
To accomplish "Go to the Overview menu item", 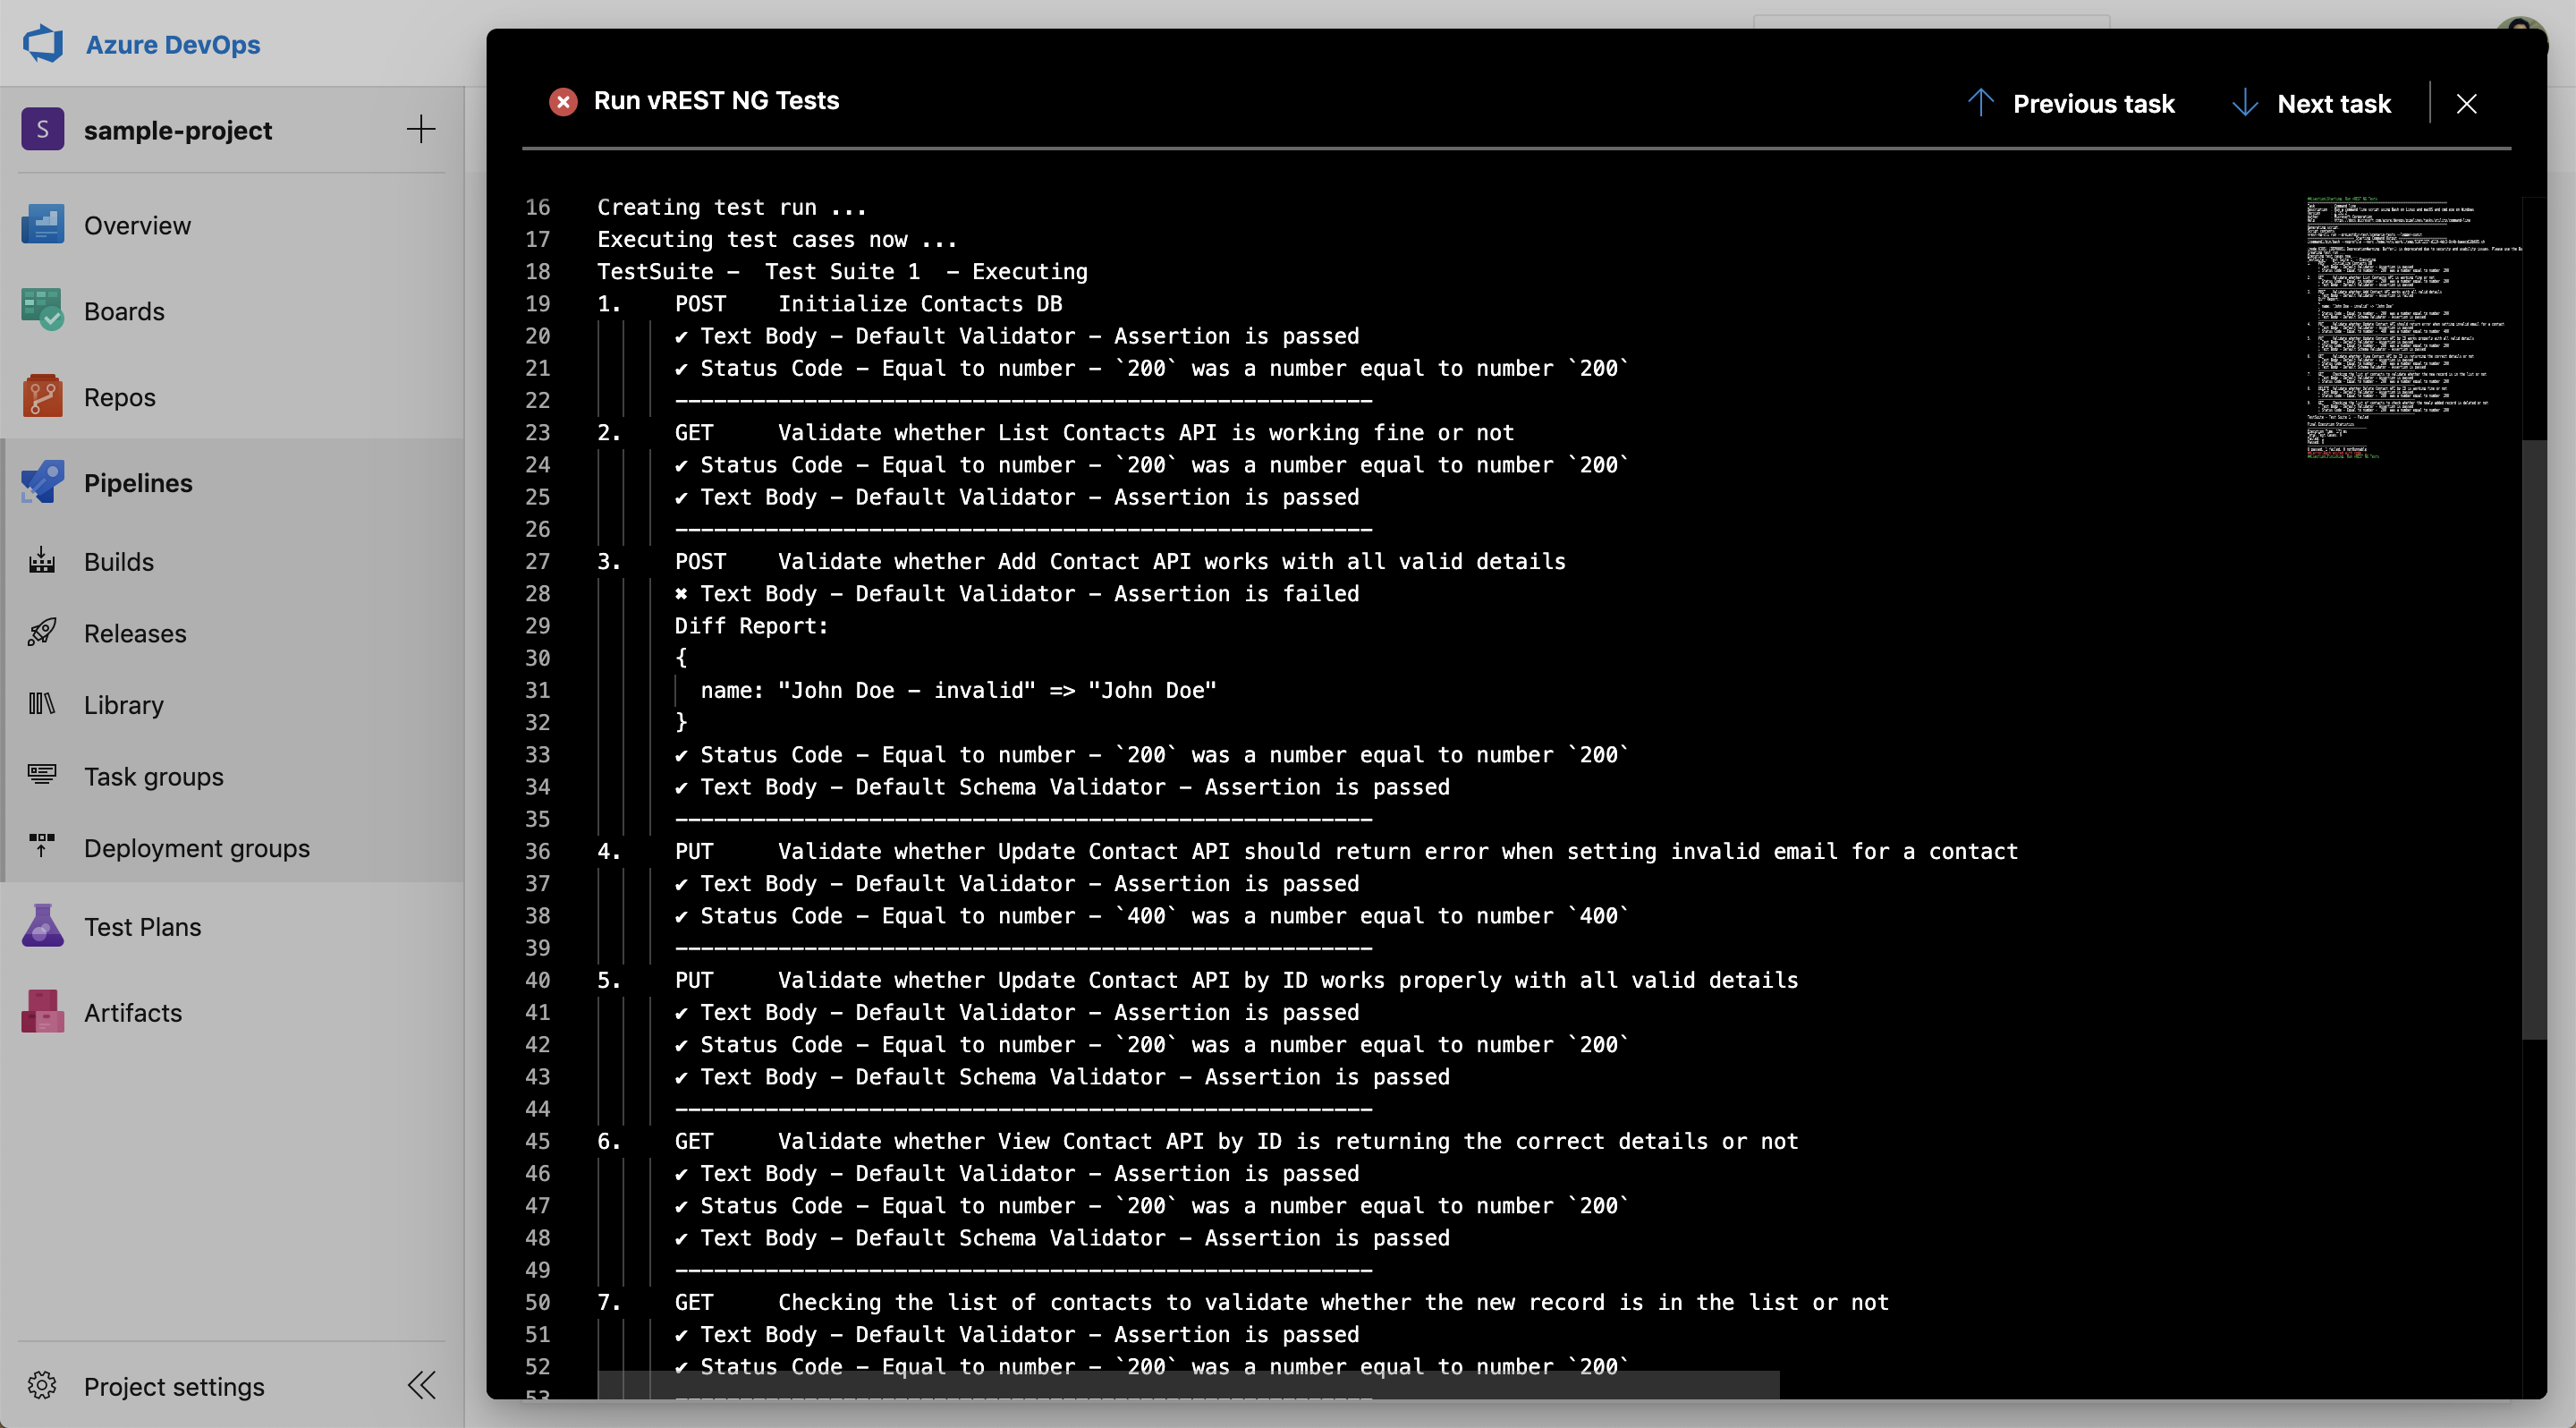I will pos(137,225).
